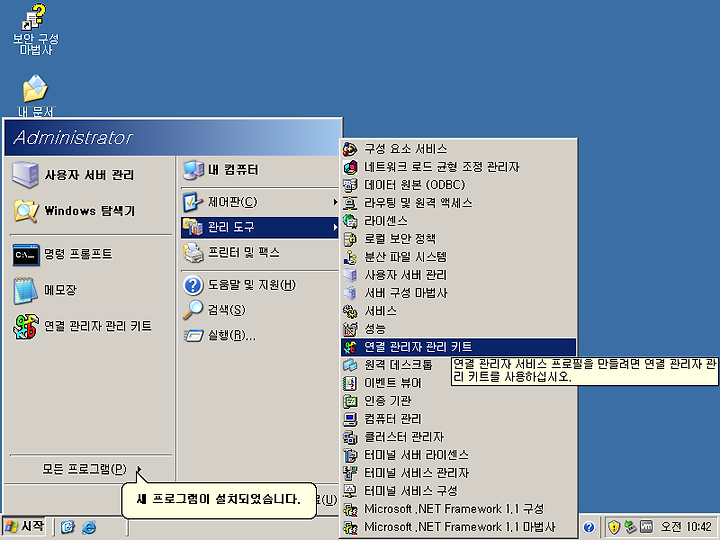Click show desktop quick launch icon
Screen dimensions: 720x540
[68, 527]
